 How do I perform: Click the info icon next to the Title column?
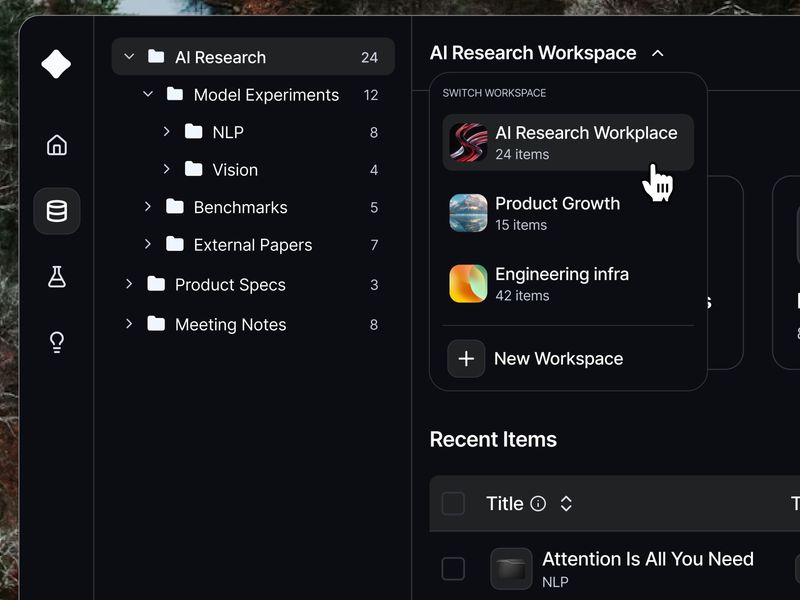click(537, 504)
